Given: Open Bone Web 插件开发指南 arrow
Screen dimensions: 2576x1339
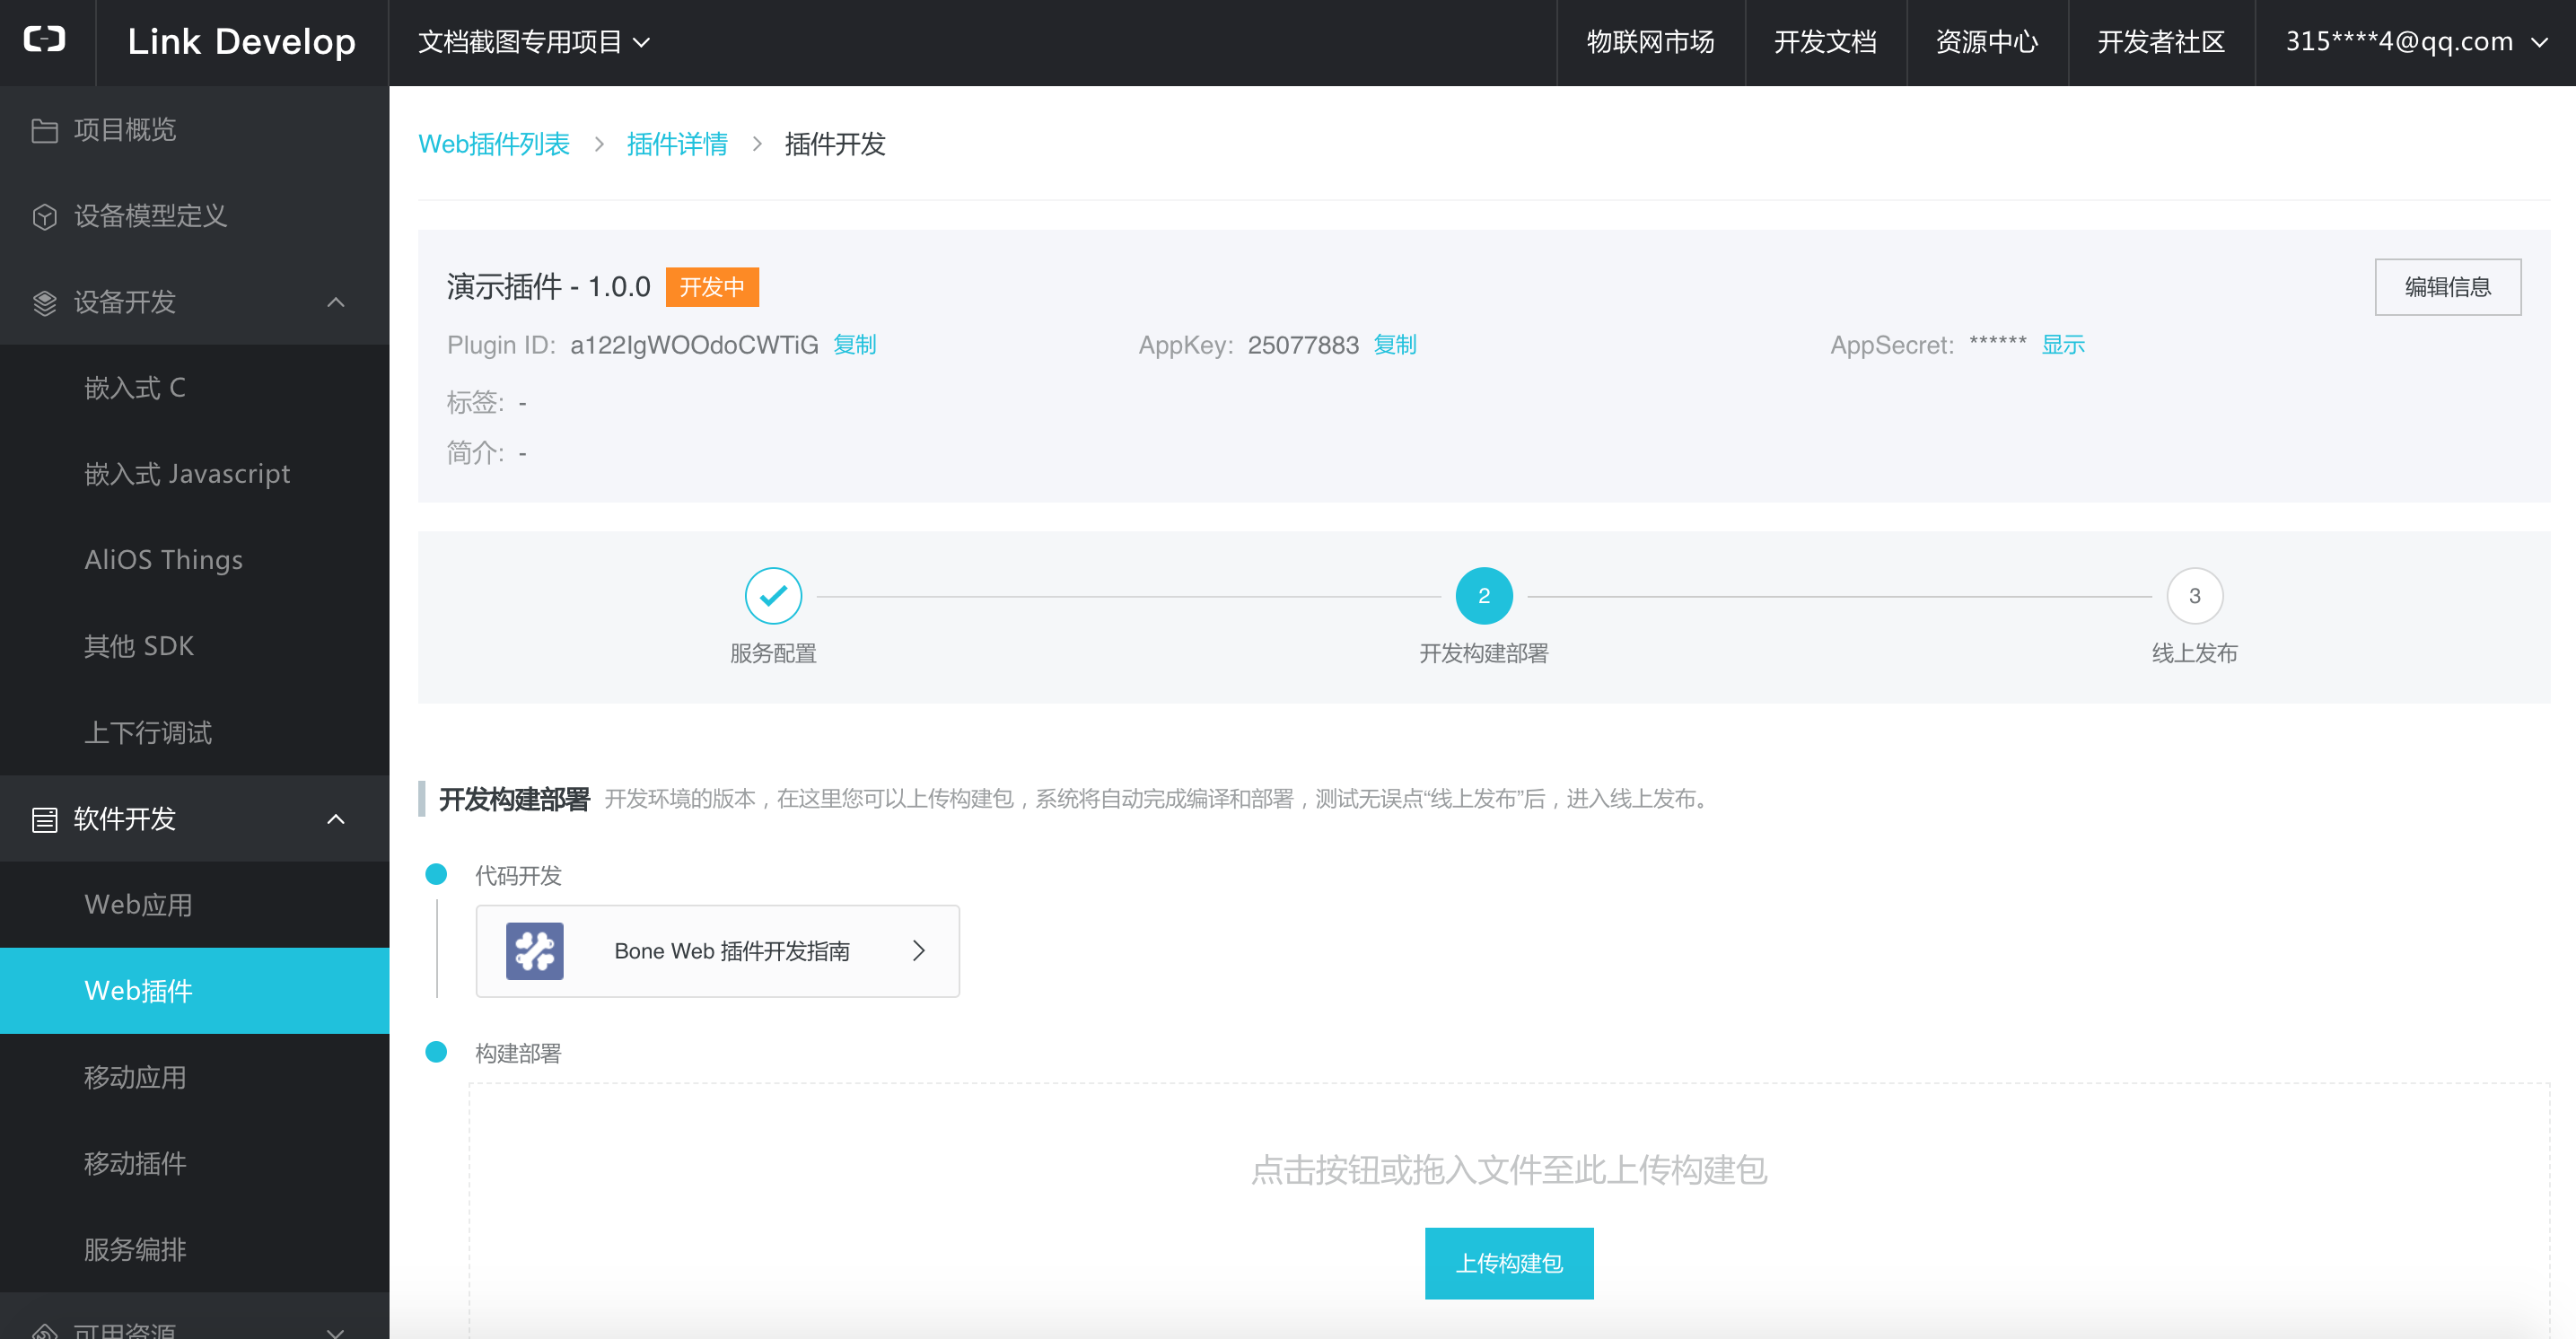Looking at the screenshot, I should tap(918, 950).
